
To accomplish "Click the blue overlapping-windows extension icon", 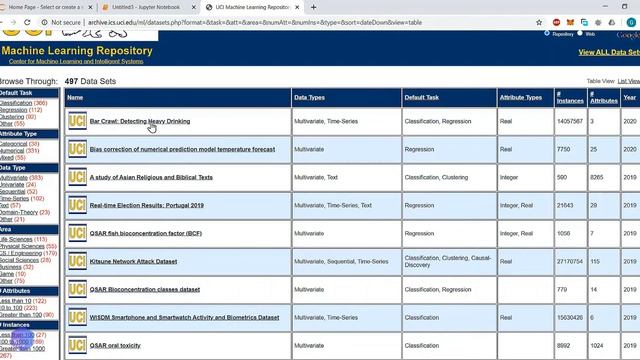I will (584, 22).
